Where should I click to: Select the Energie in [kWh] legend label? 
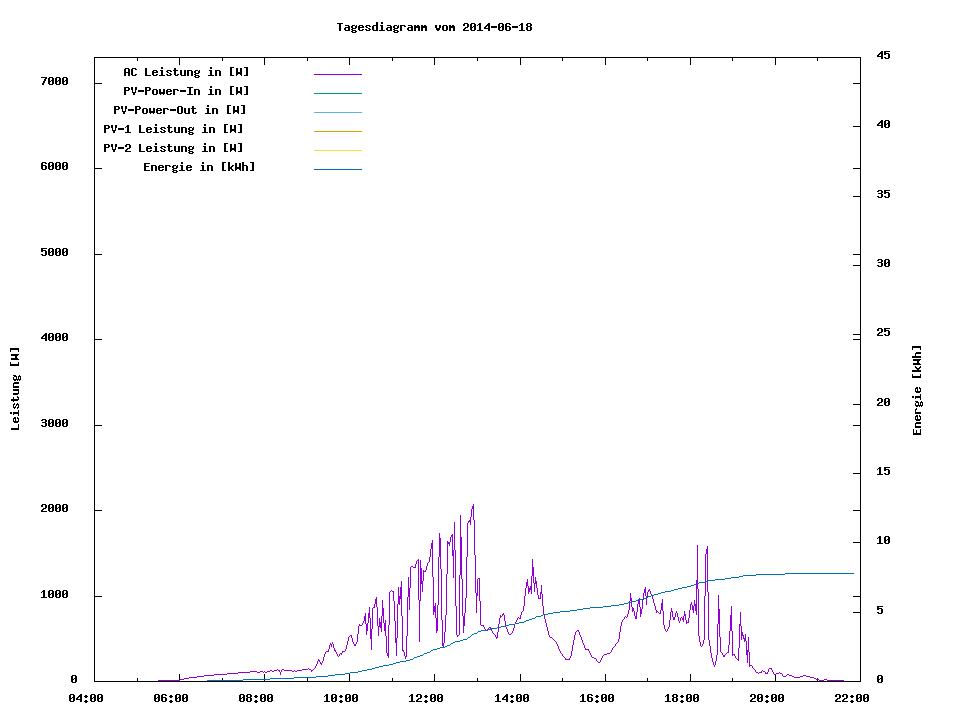[x=199, y=167]
